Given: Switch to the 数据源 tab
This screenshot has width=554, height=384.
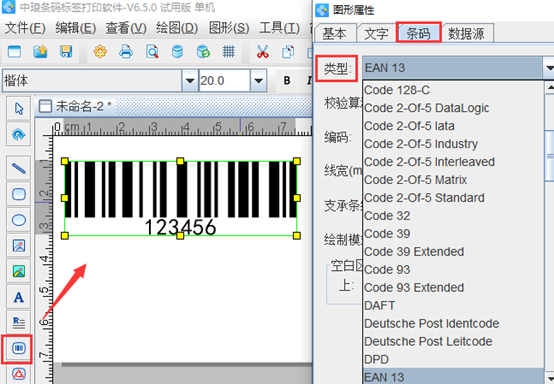Looking at the screenshot, I should [x=466, y=34].
